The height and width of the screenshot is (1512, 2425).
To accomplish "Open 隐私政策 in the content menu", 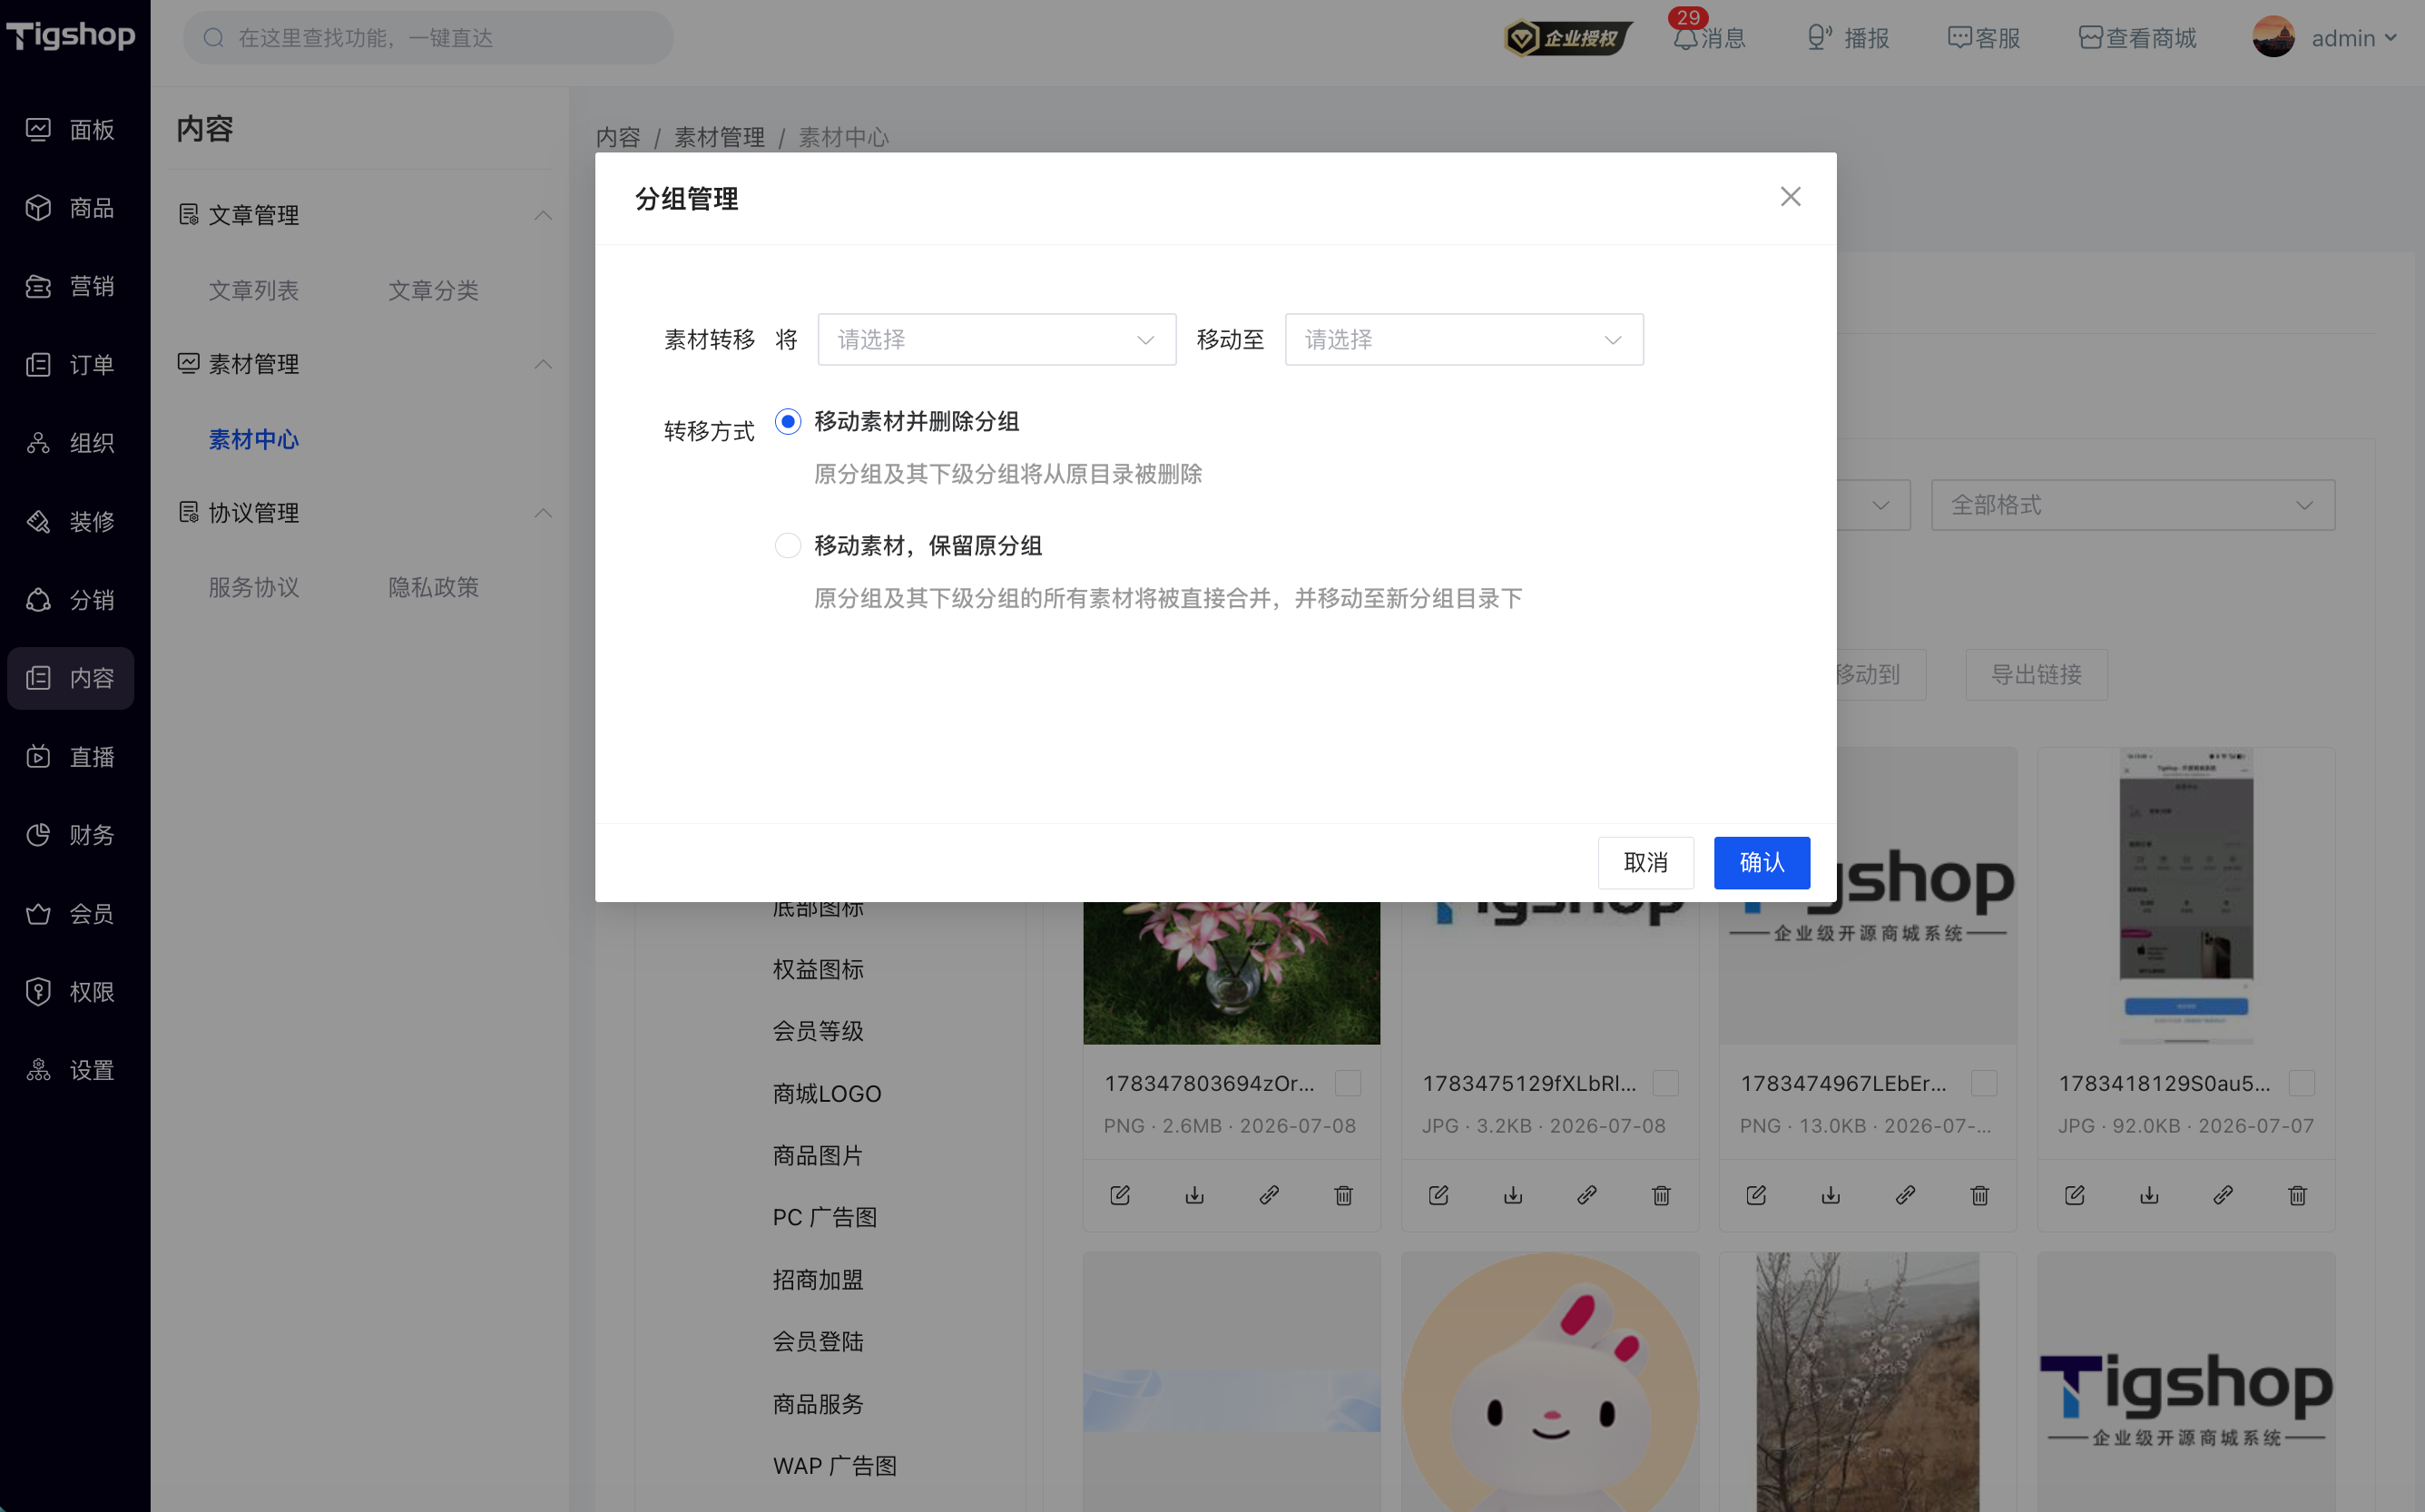I will [434, 587].
